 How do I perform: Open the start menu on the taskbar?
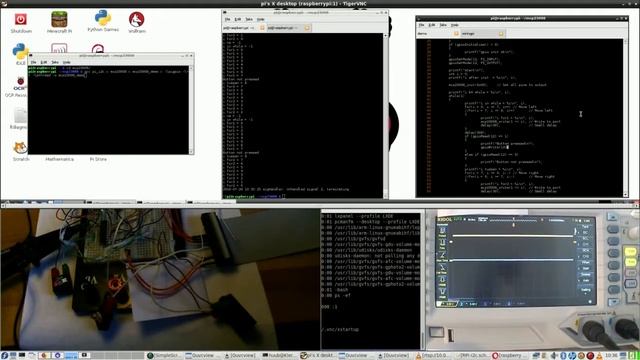(4, 356)
